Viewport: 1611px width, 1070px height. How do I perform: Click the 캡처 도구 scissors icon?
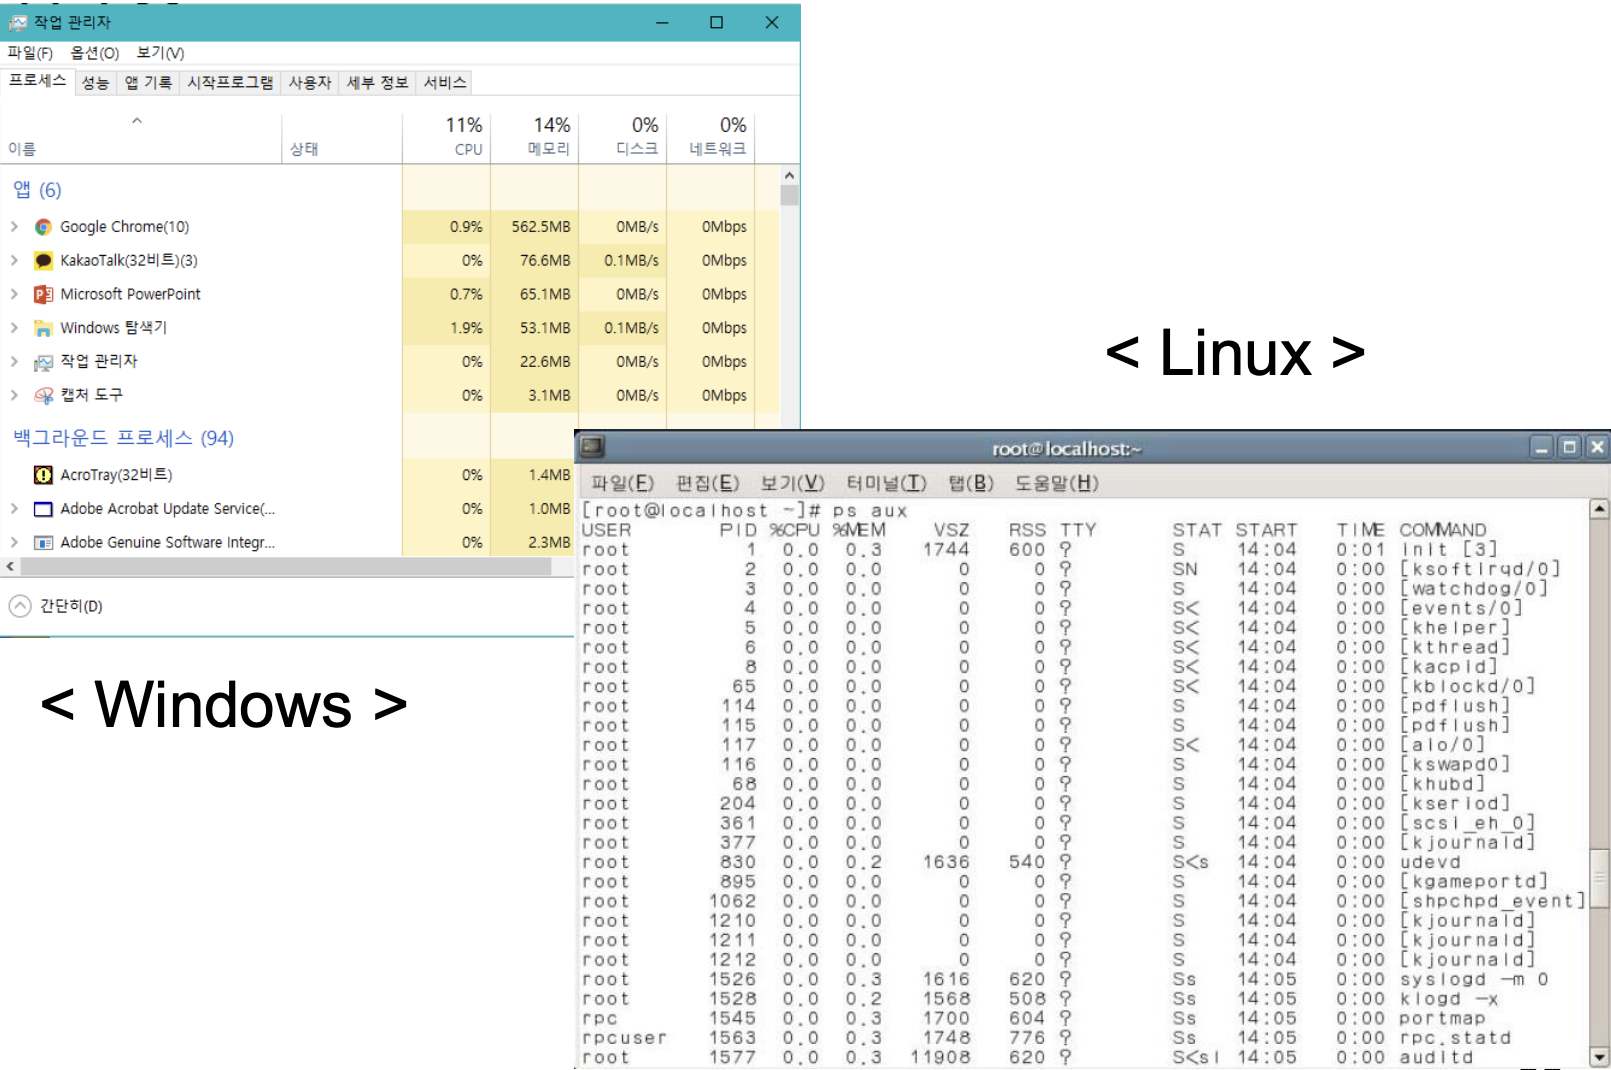[43, 395]
